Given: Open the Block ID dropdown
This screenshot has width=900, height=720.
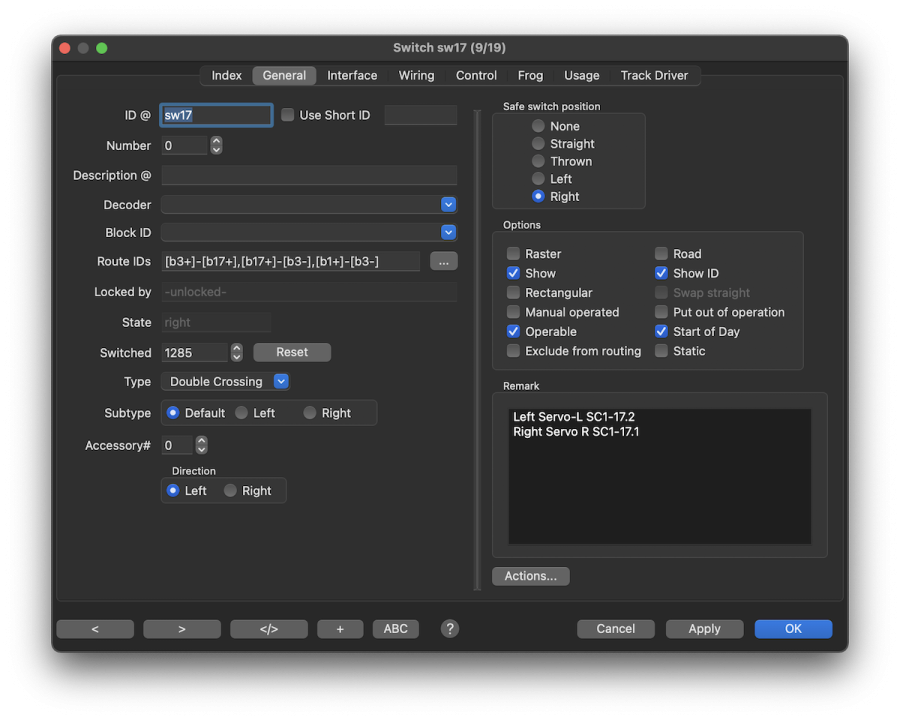Looking at the screenshot, I should [448, 232].
